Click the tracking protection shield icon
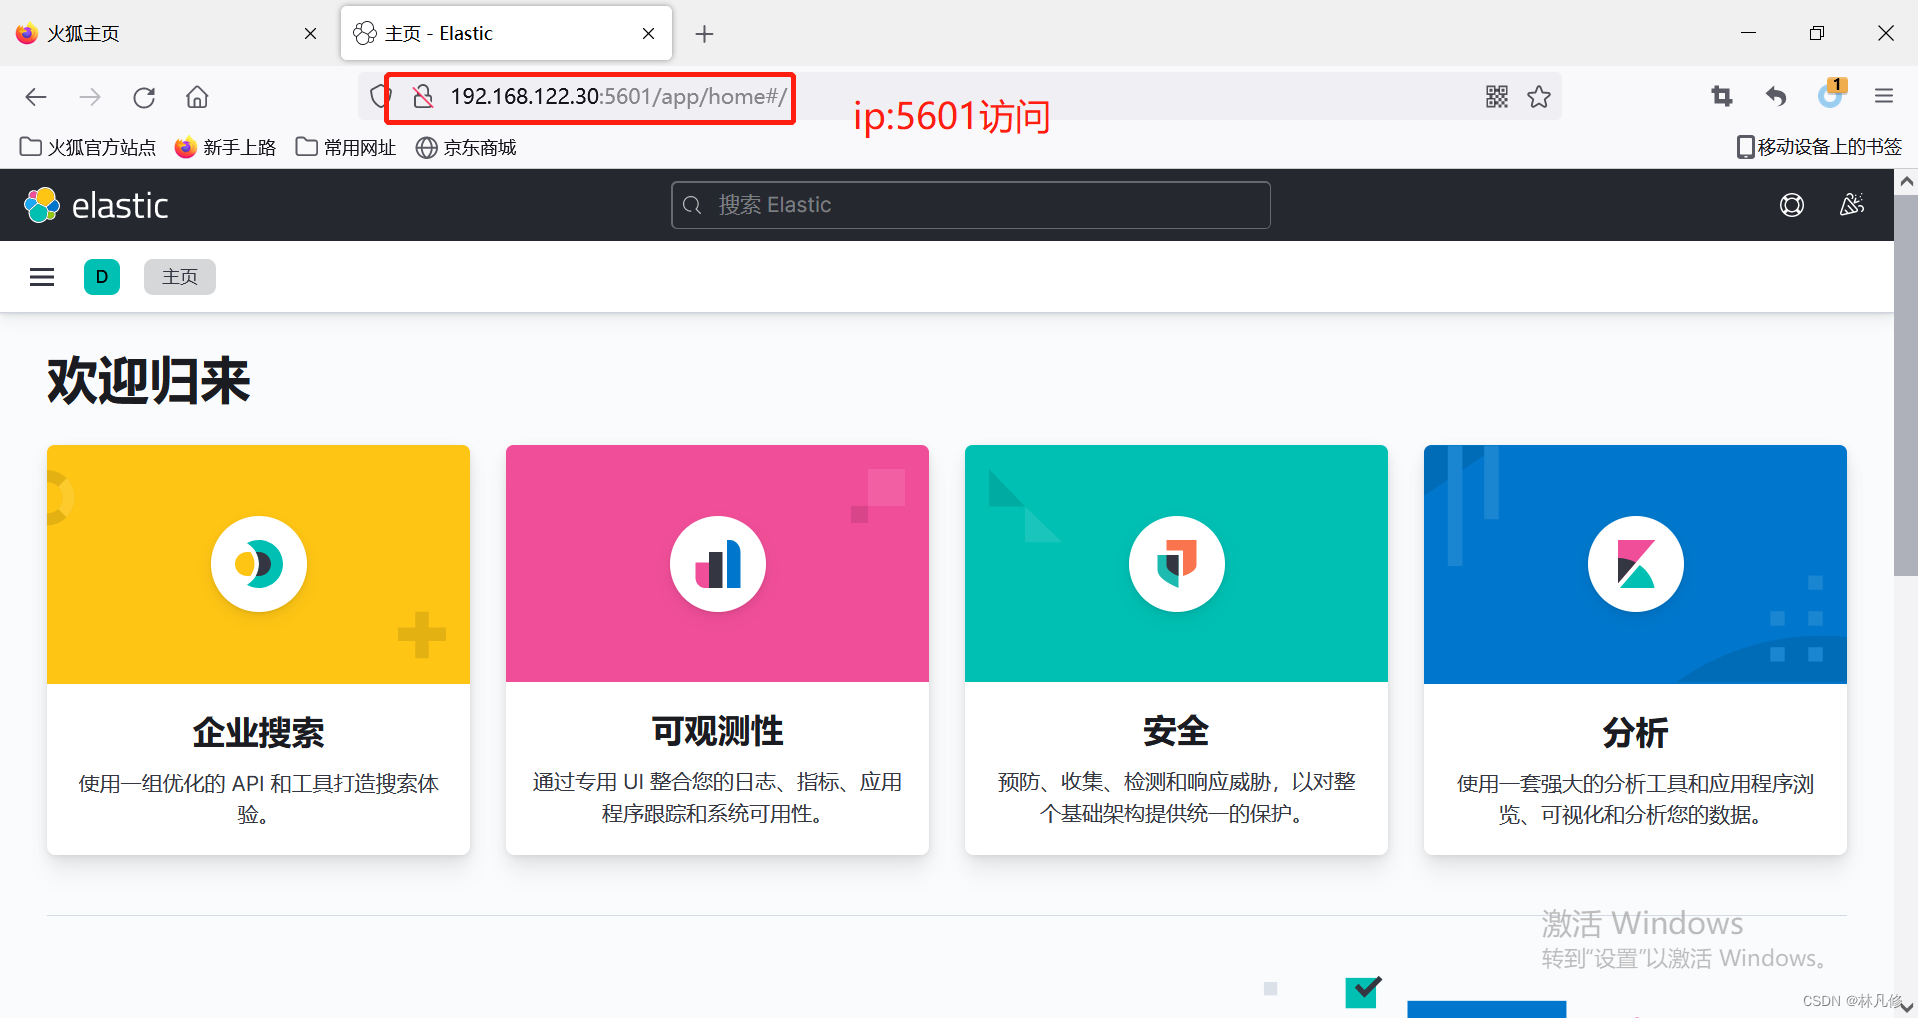The height and width of the screenshot is (1018, 1918). coord(379,97)
